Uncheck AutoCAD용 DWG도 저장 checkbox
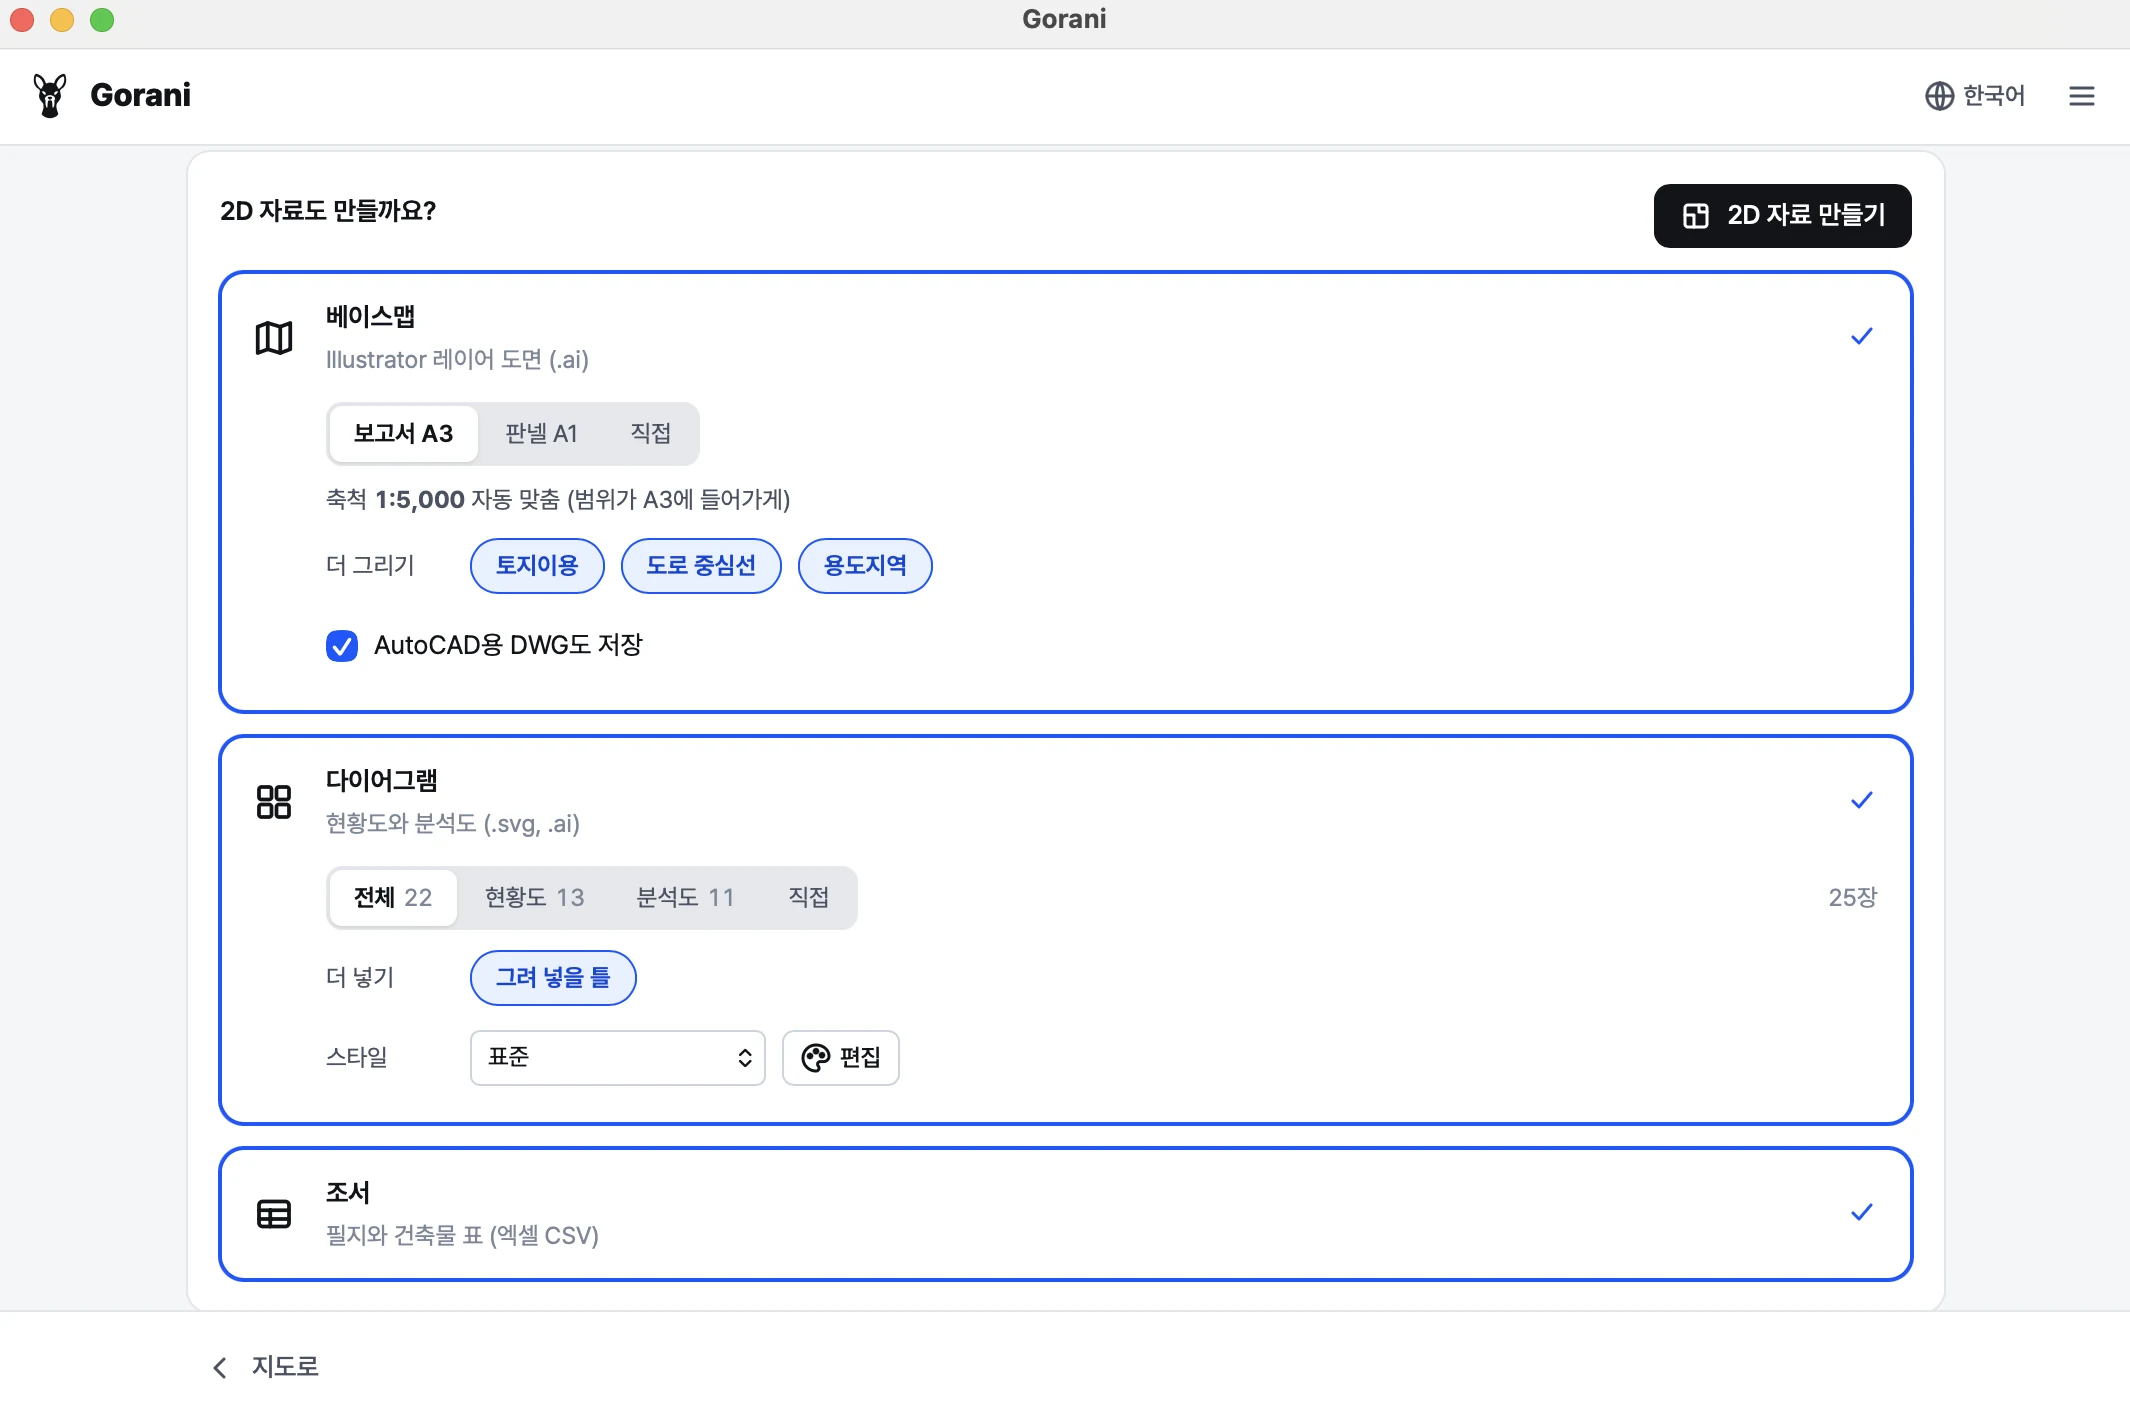This screenshot has width=2130, height=1412. click(342, 646)
